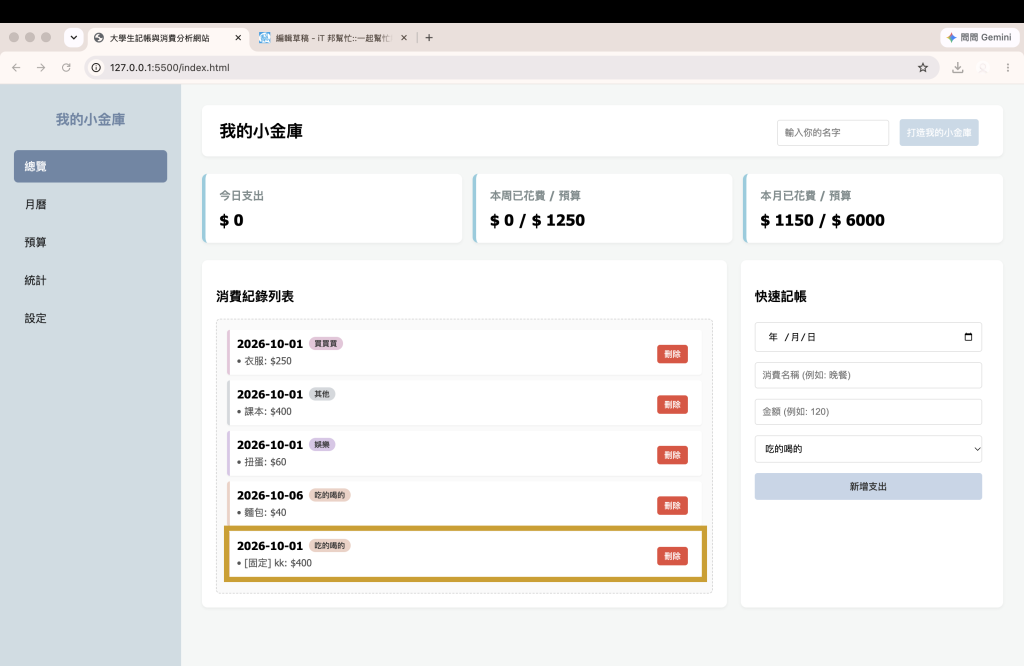
Task: Go forward in browser history
Action: pyautogui.click(x=41, y=67)
